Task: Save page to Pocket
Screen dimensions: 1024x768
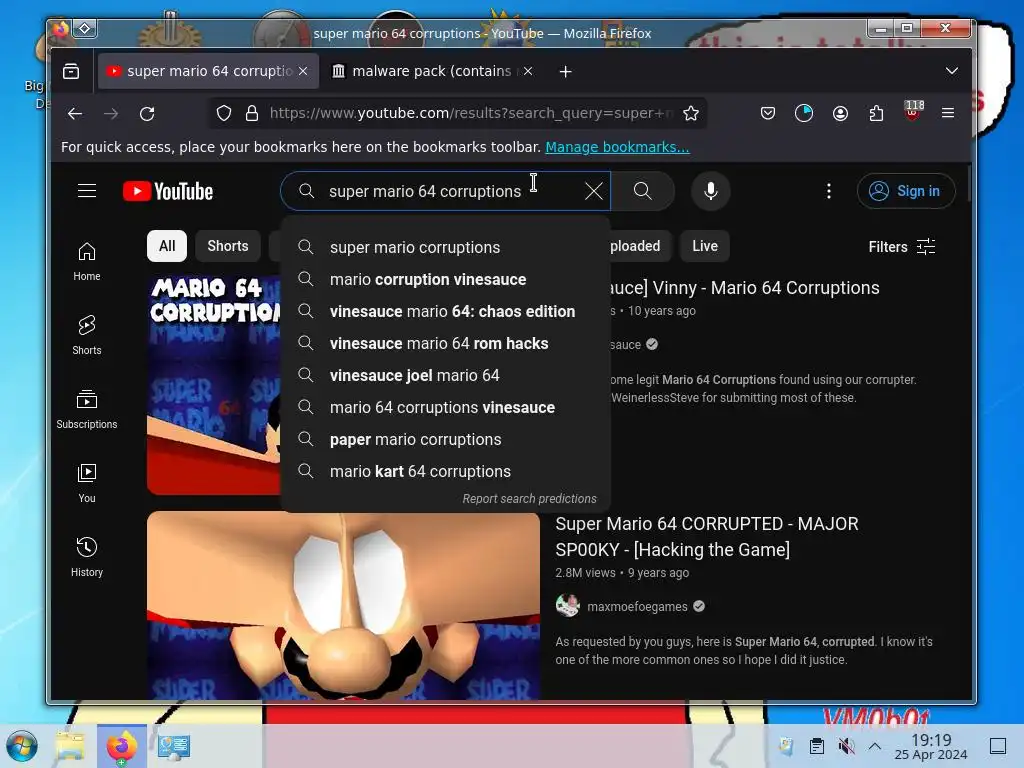Action: (768, 114)
